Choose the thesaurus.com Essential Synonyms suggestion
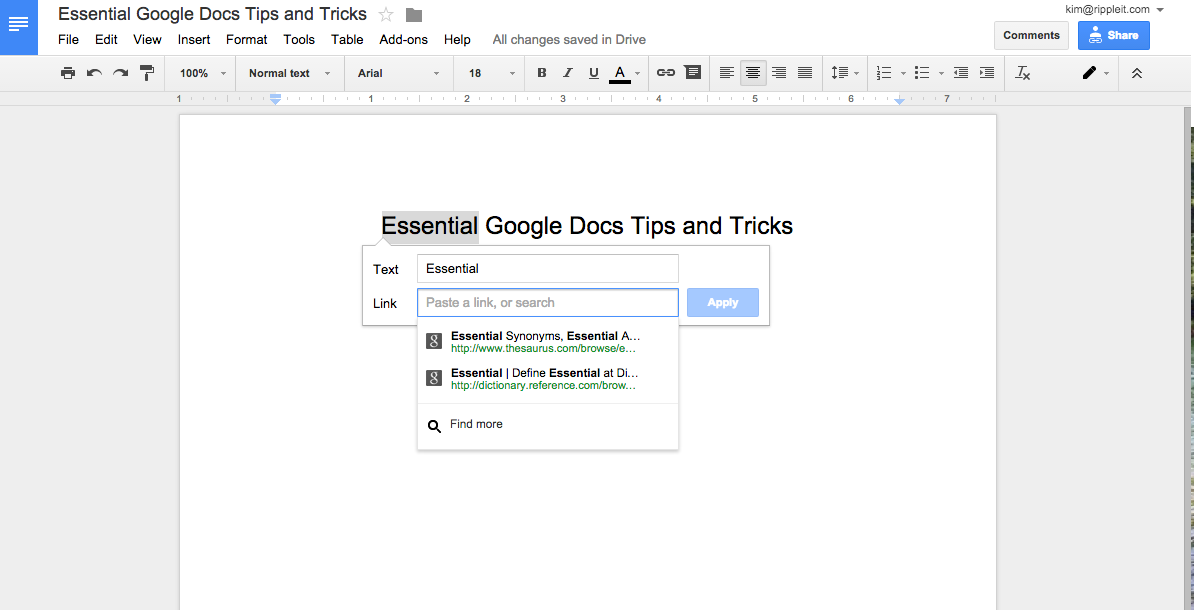1194x610 pixels. (548, 341)
